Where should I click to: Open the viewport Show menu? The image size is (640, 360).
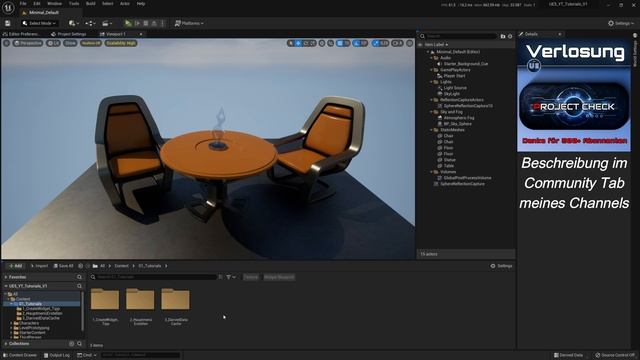[70, 43]
